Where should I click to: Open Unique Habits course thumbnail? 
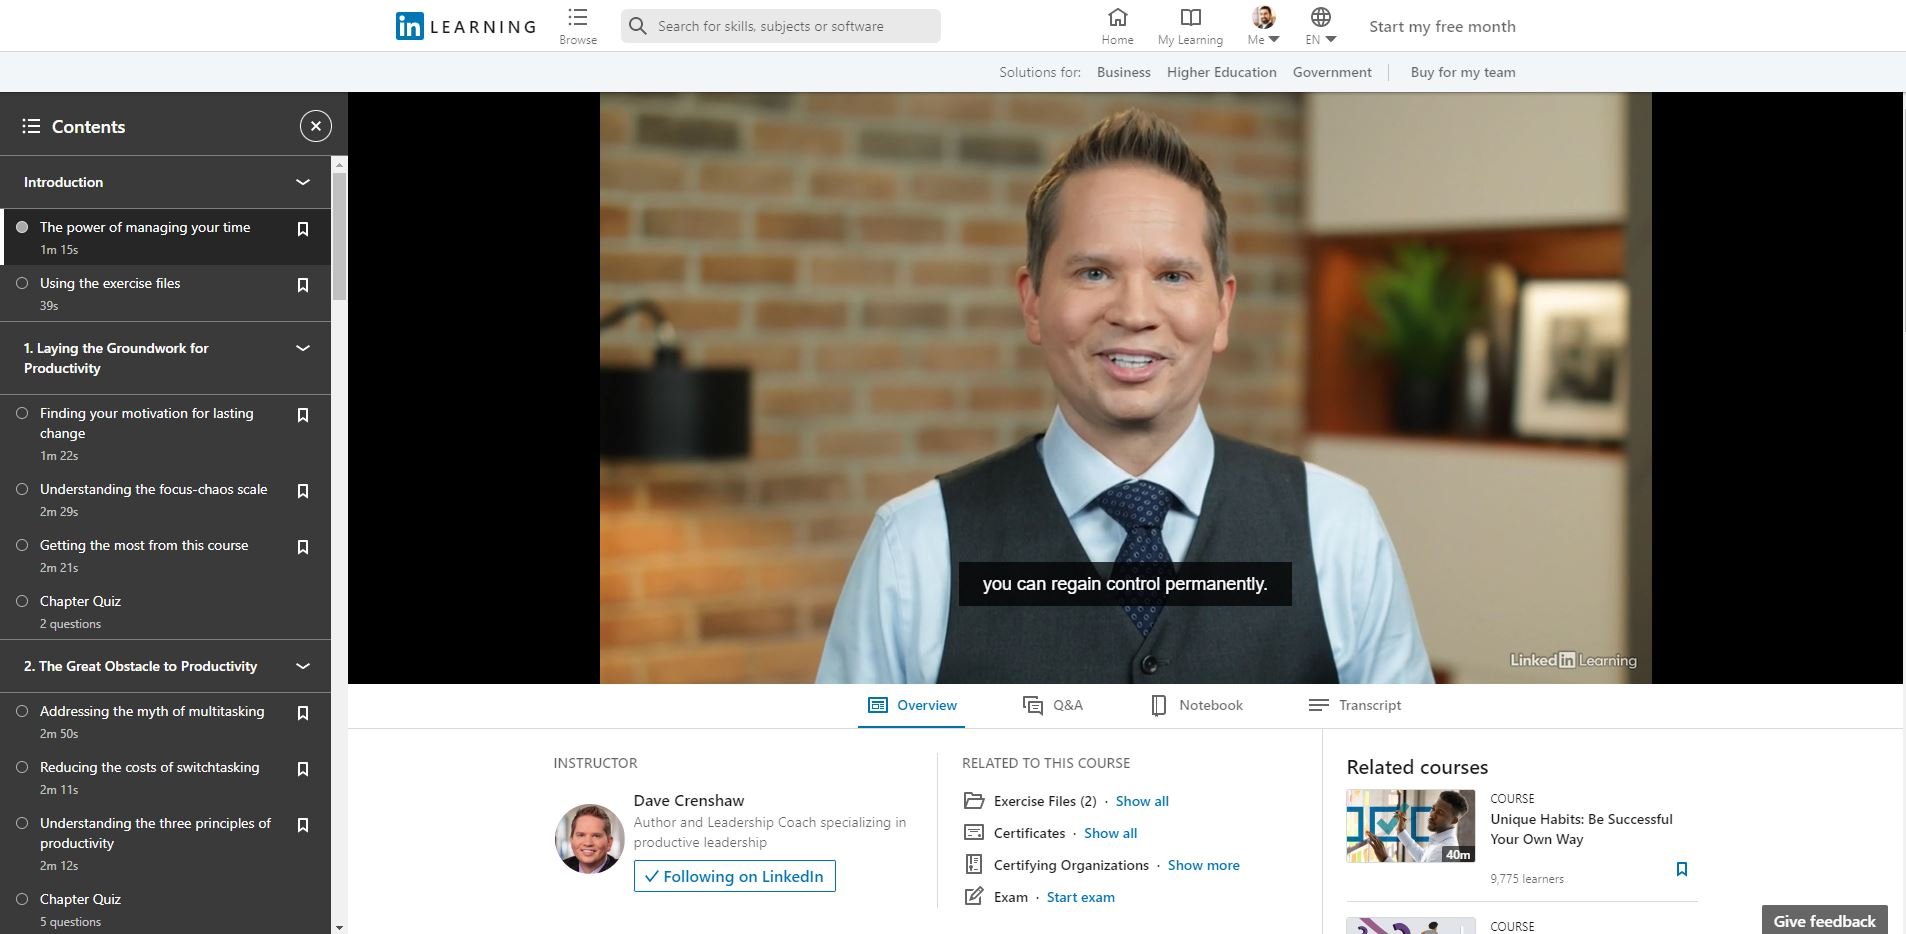point(1410,826)
